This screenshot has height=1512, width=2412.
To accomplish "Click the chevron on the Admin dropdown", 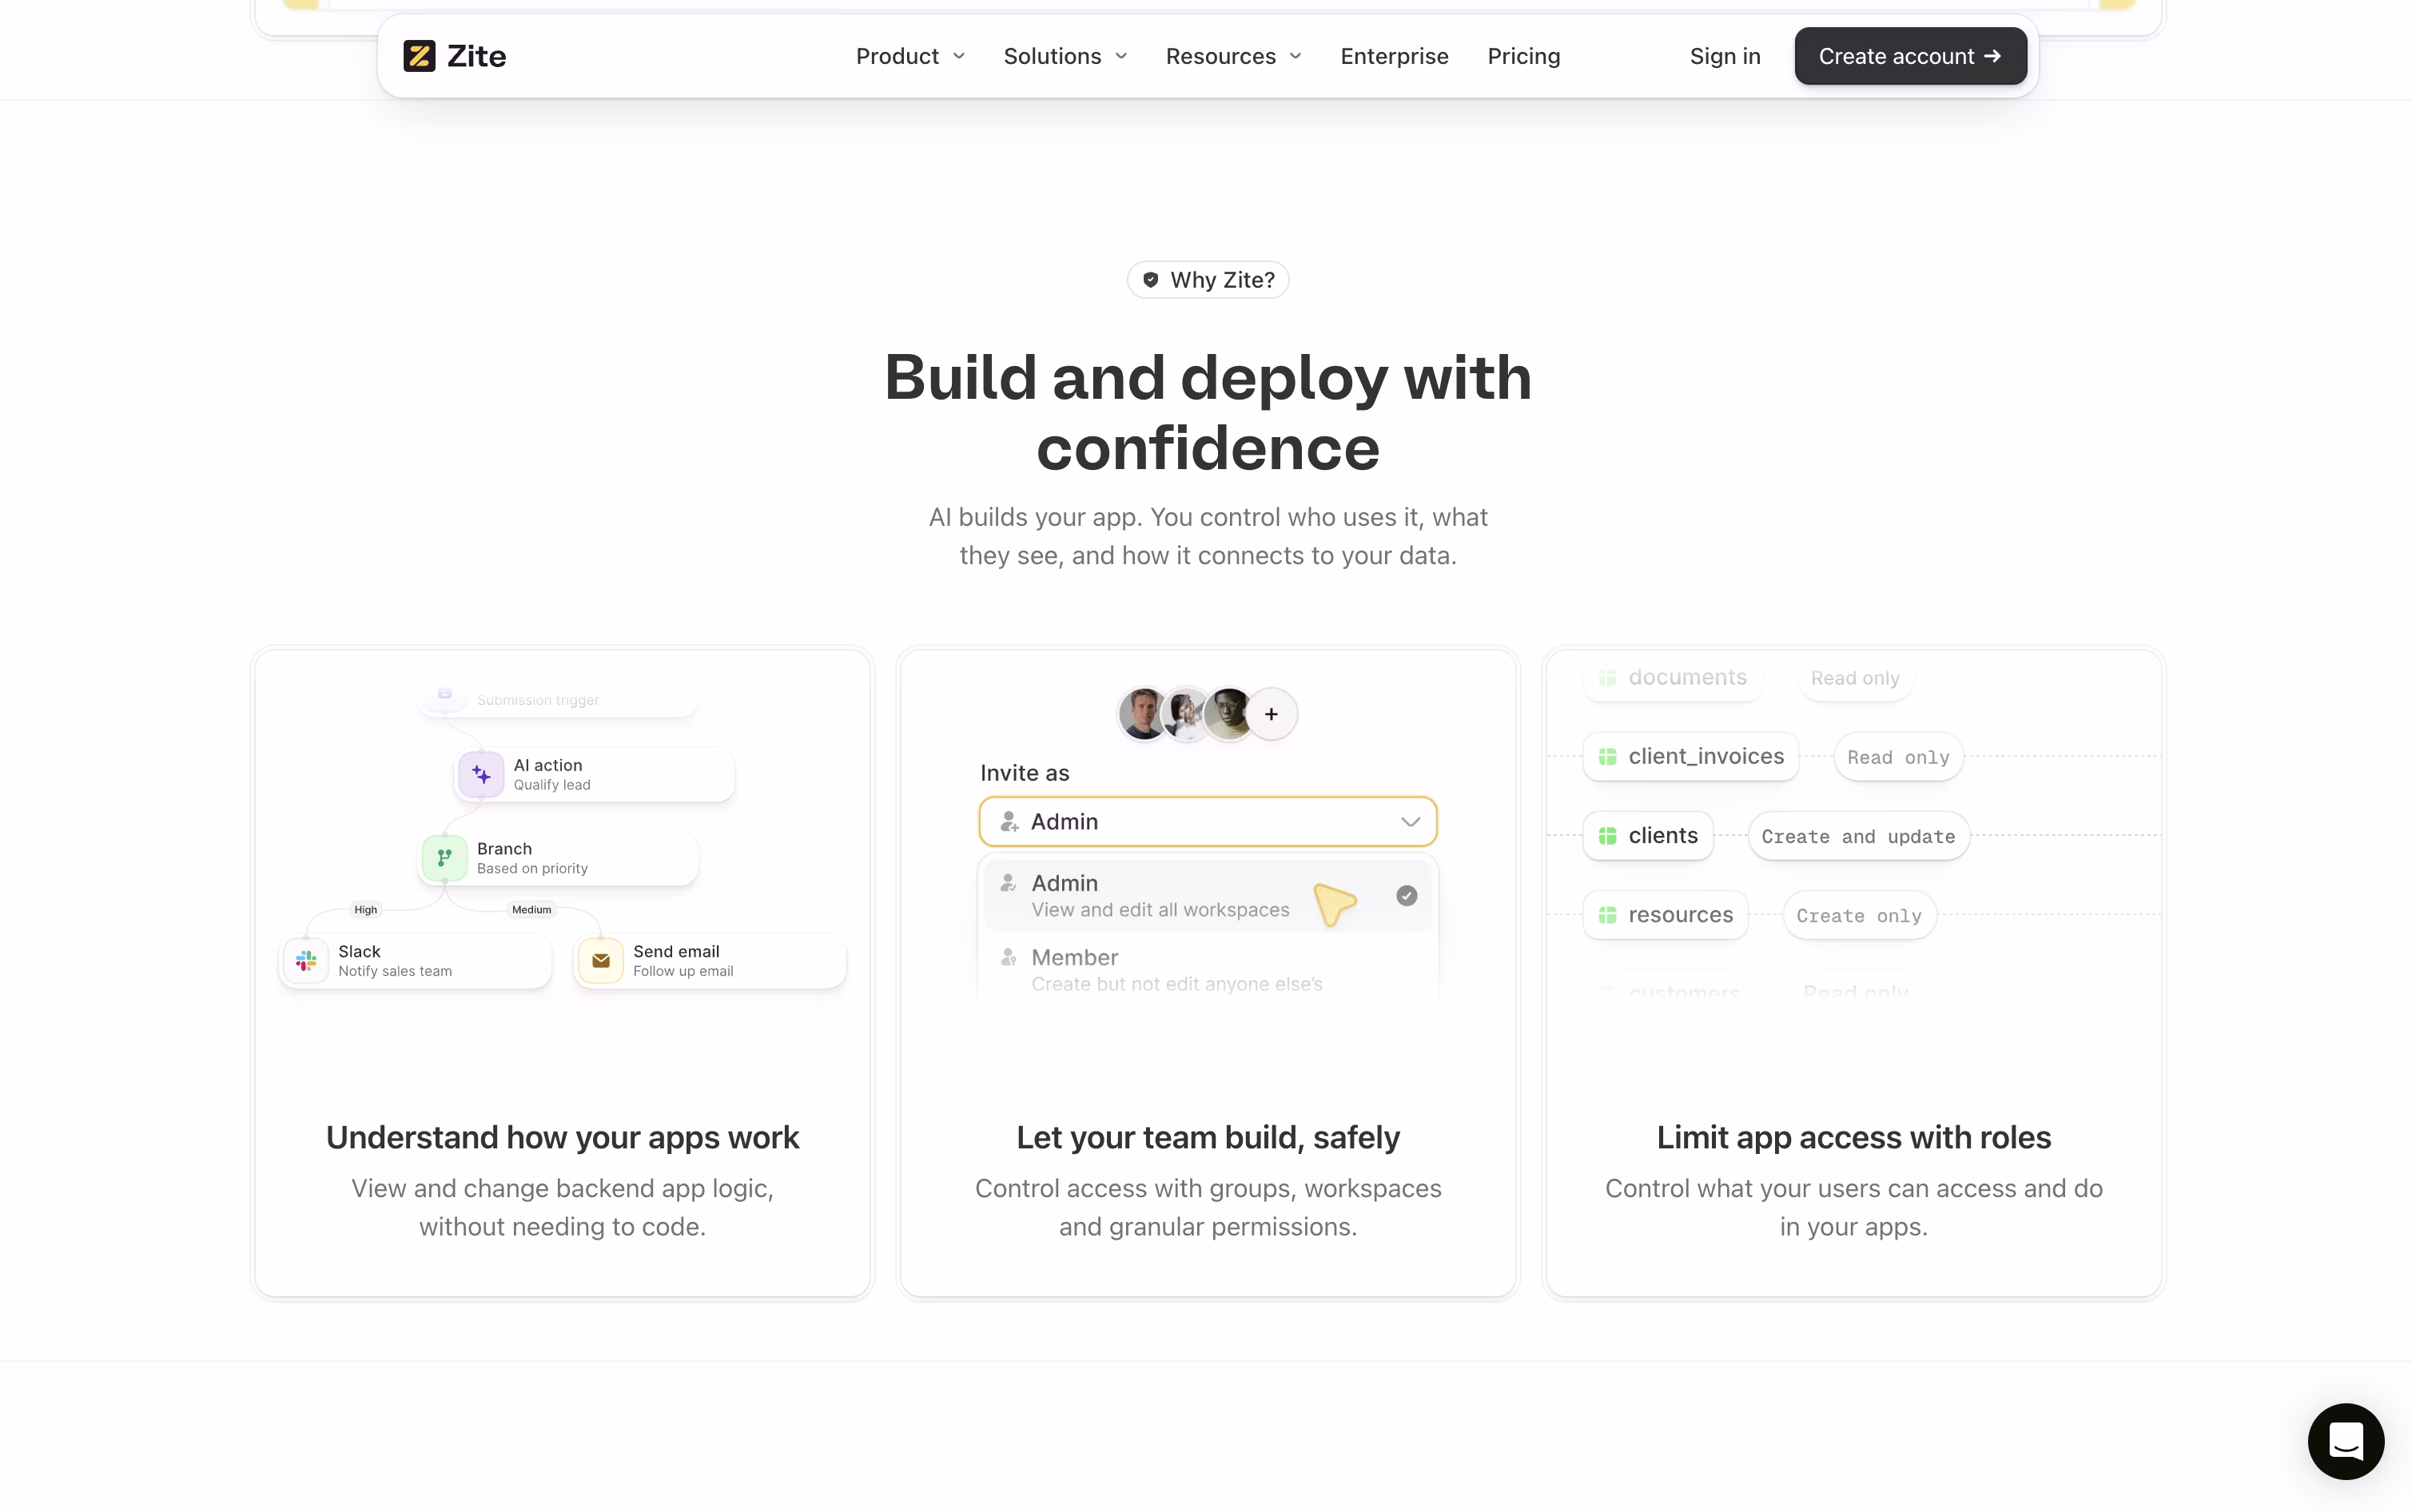I will (x=1410, y=822).
